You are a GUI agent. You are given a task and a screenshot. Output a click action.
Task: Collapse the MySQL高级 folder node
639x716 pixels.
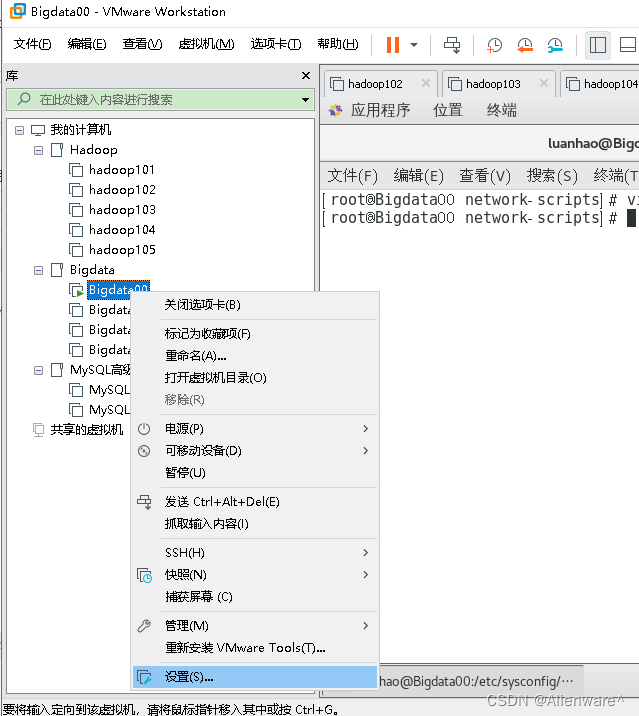click(38, 370)
